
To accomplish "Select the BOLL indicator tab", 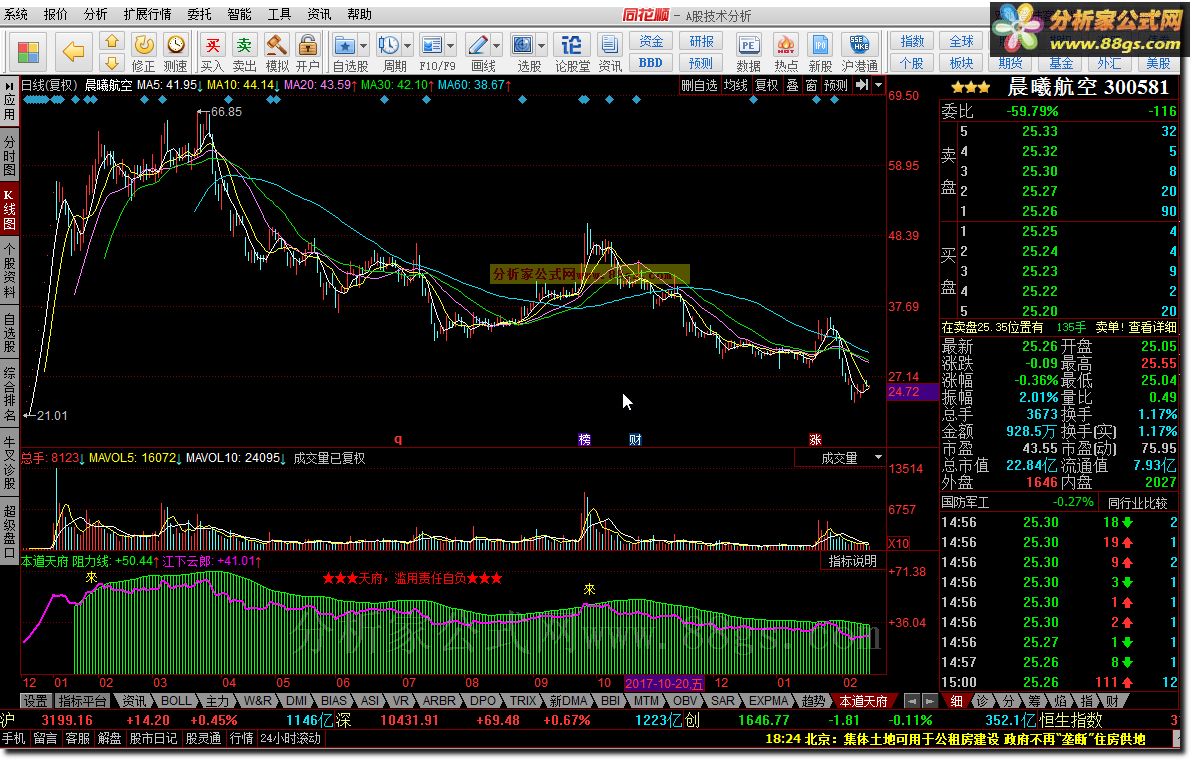I will [176, 701].
